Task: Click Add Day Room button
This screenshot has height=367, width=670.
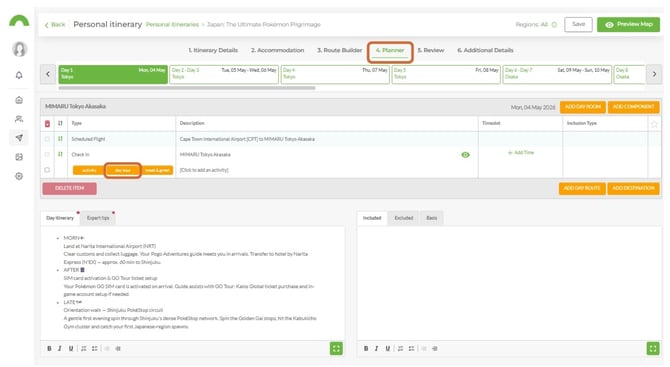Action: tap(582, 107)
